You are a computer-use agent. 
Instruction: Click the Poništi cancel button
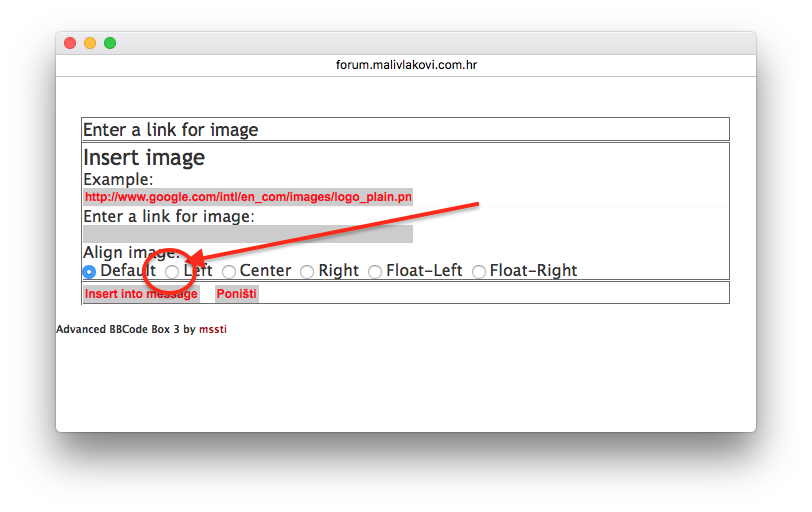[x=237, y=294]
